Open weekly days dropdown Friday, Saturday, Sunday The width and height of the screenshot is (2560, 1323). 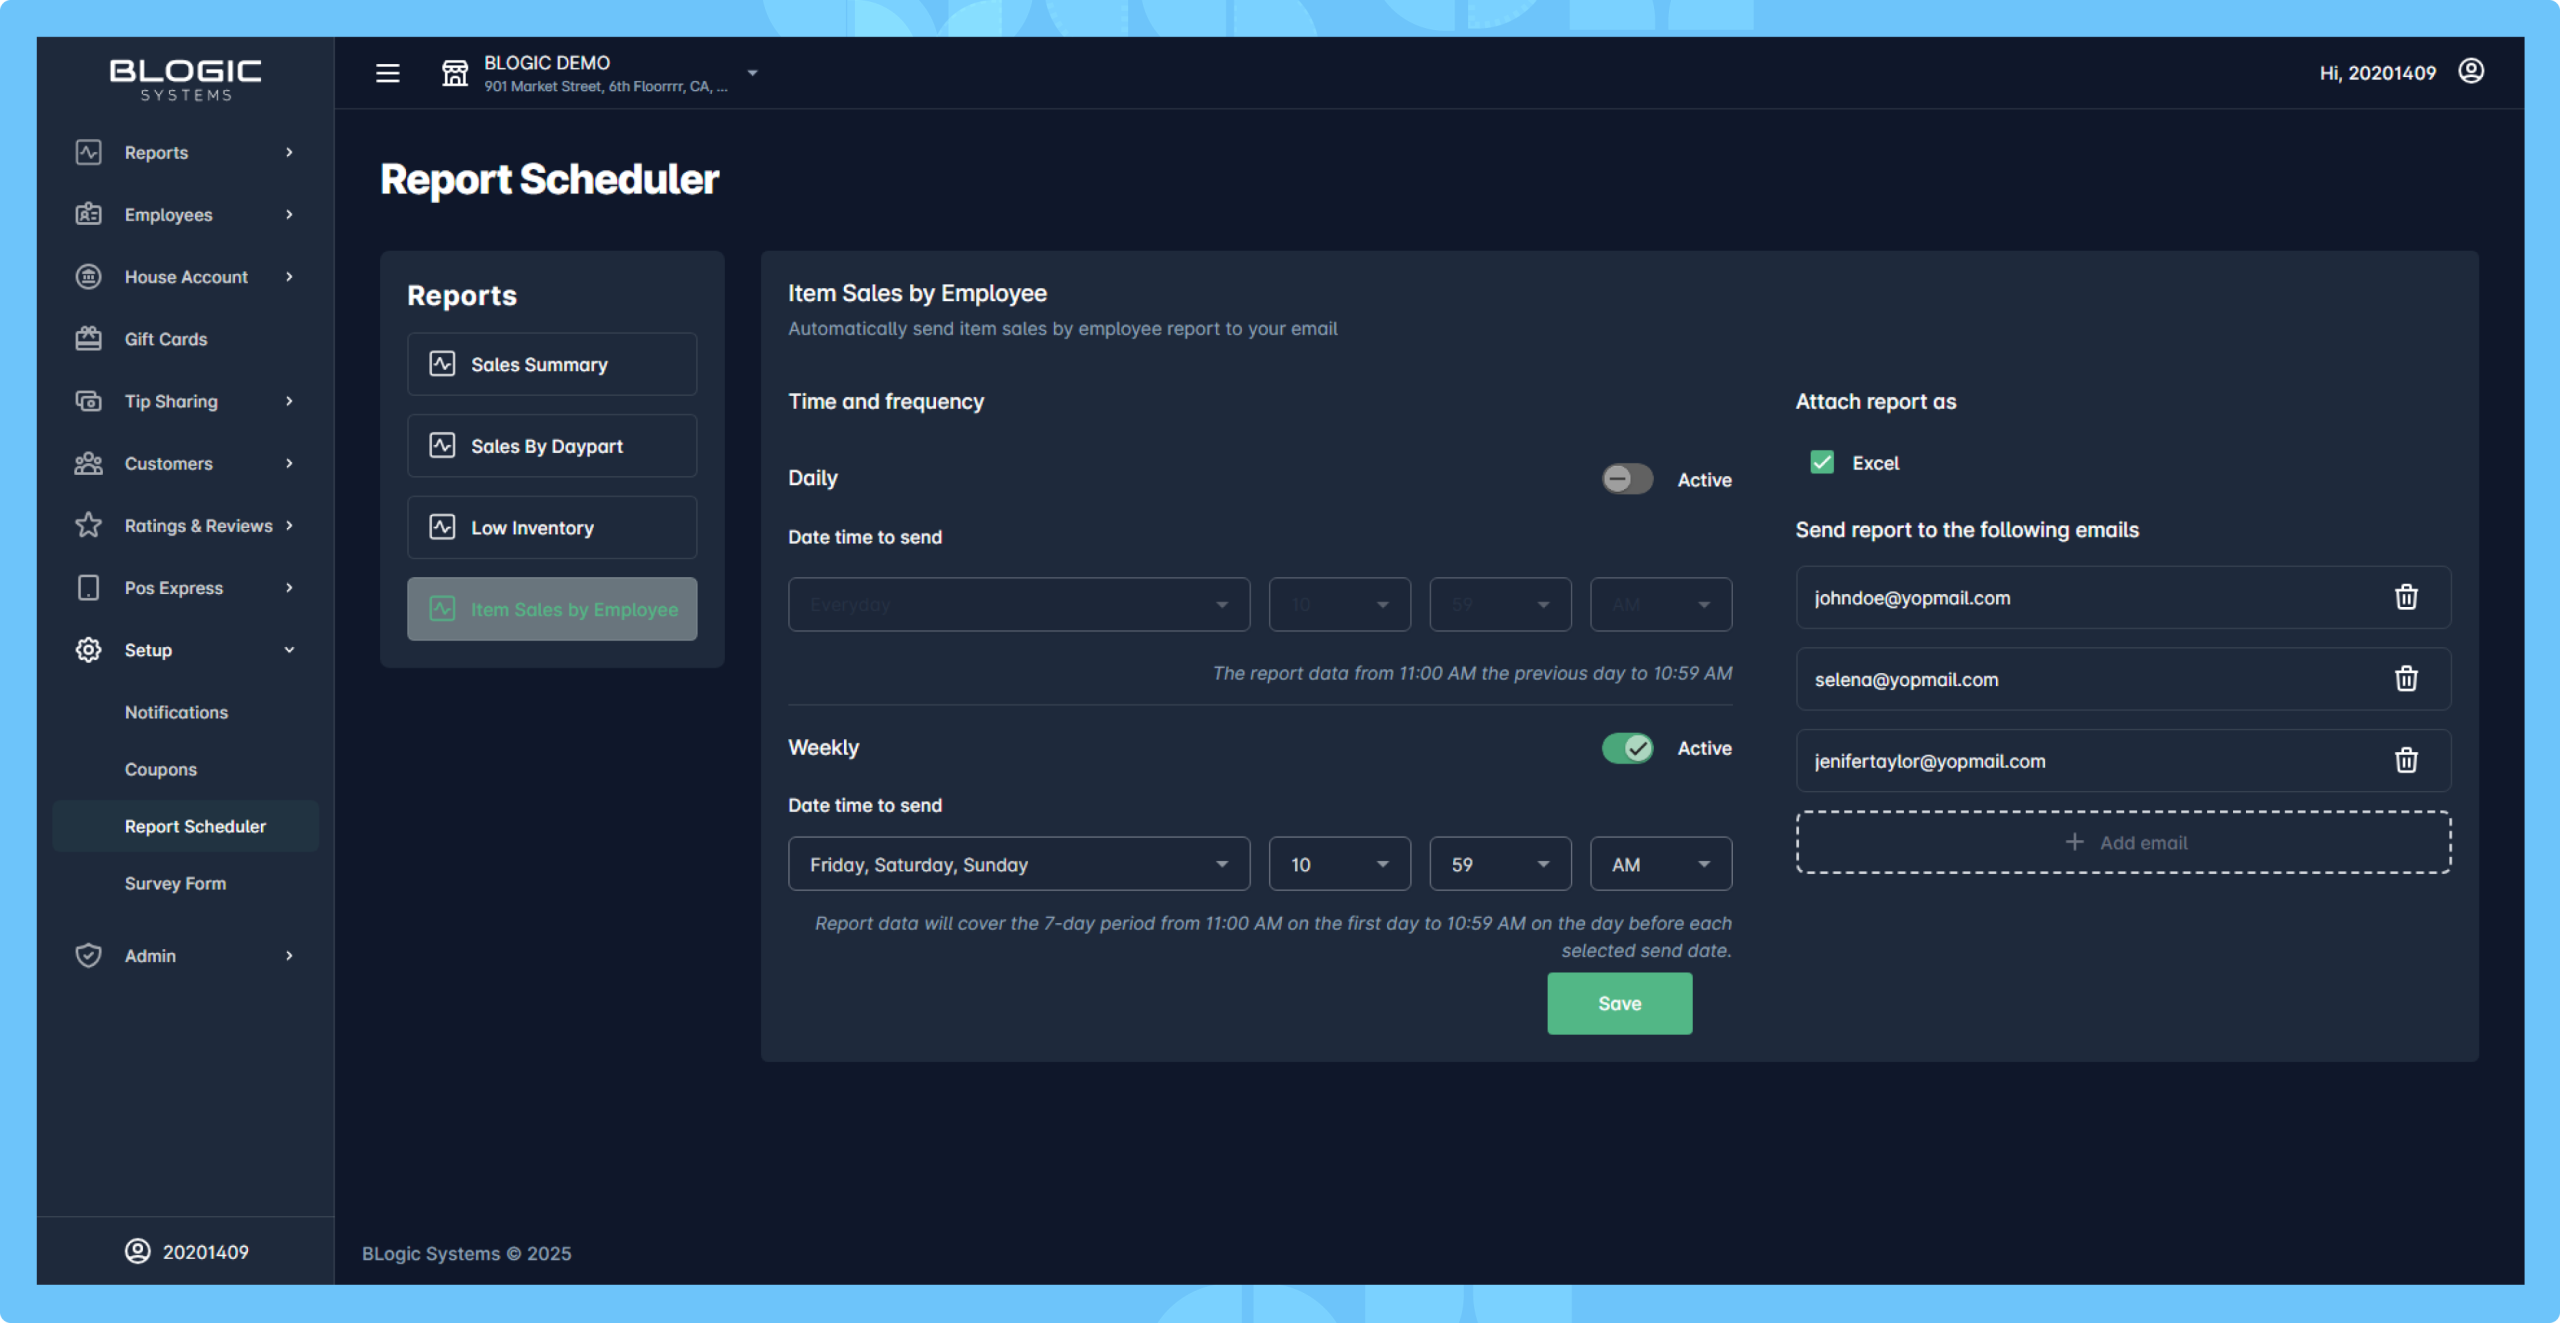point(1018,864)
